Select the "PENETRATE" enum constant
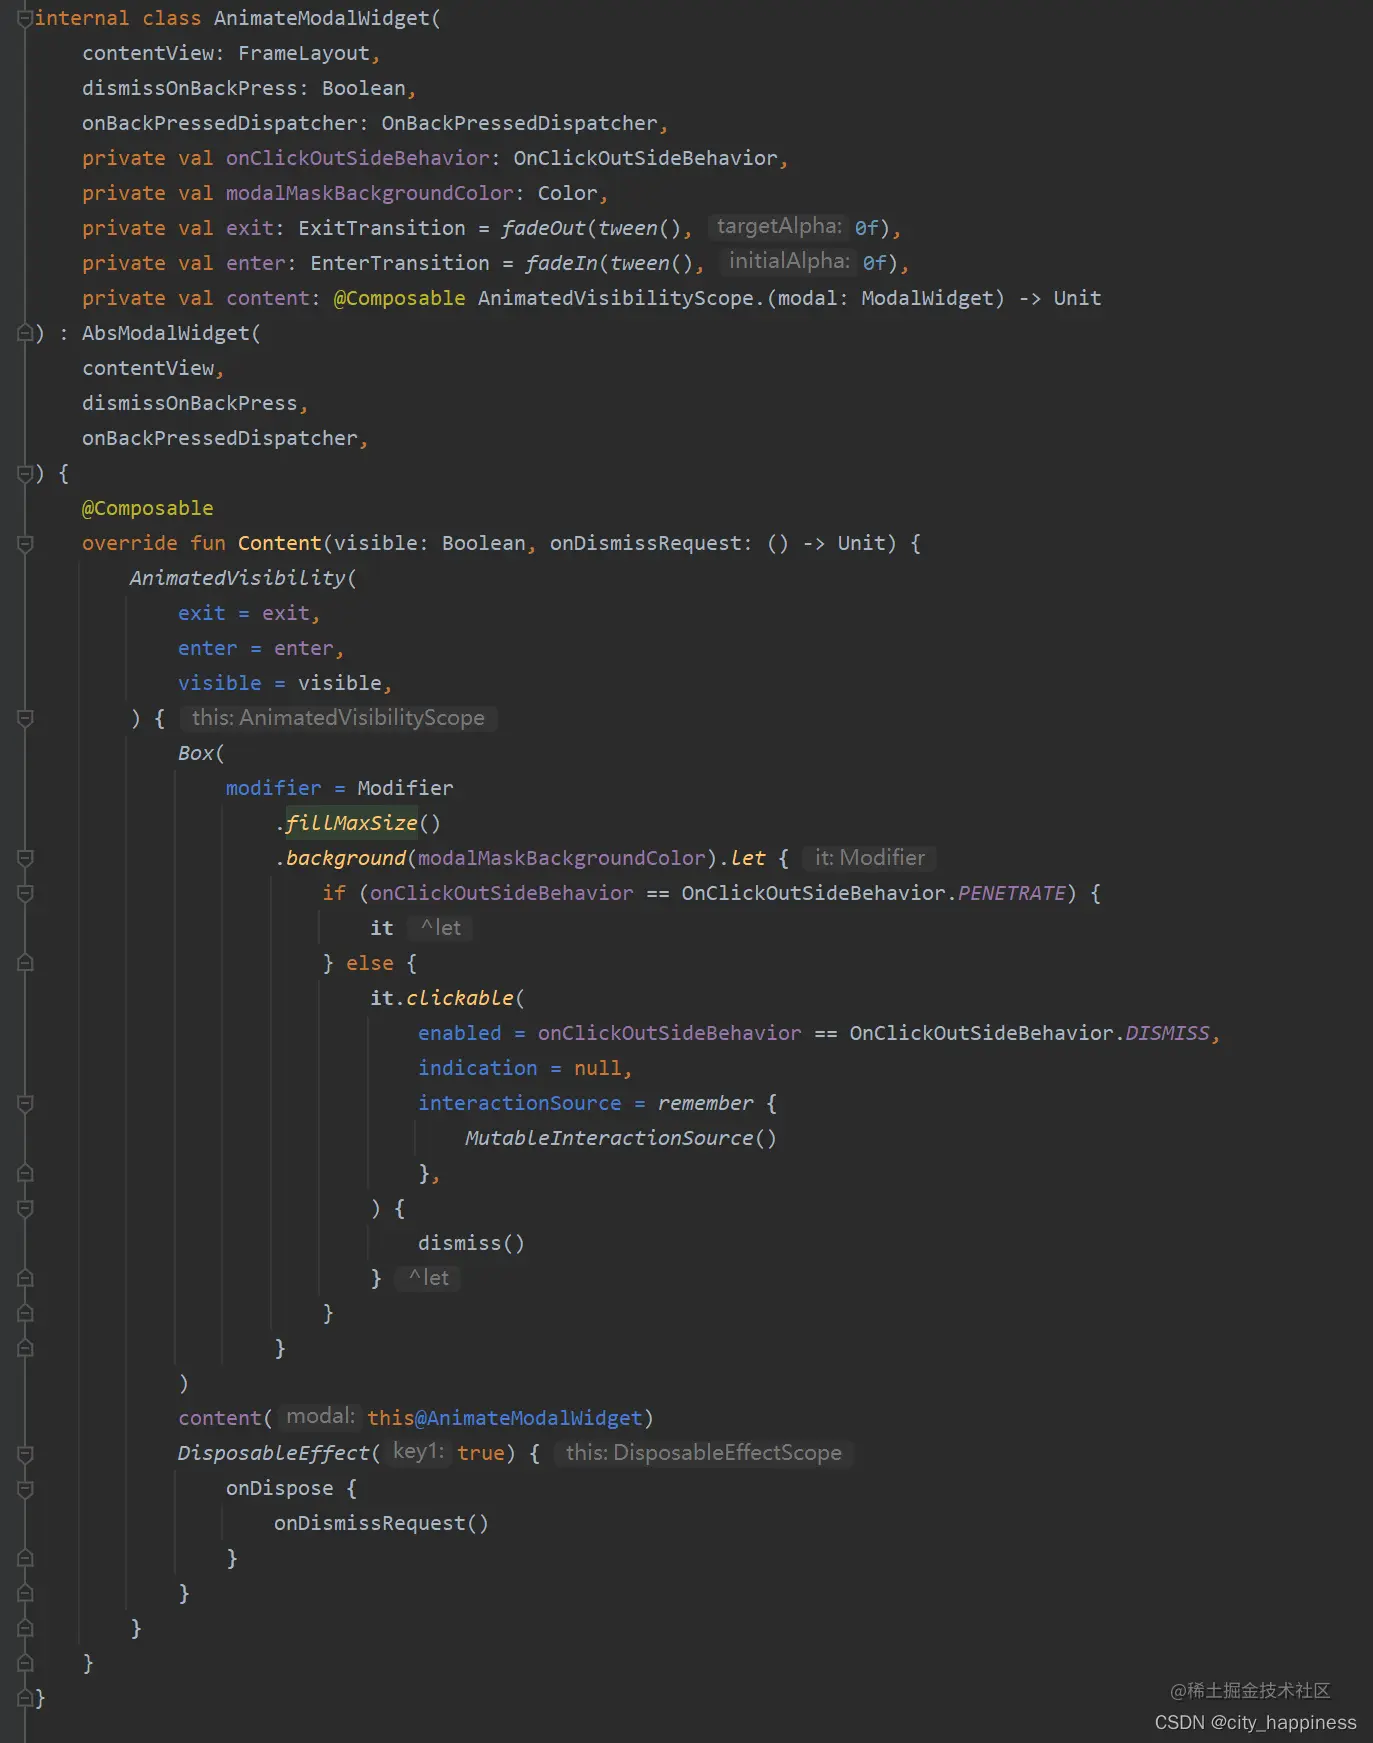Image resolution: width=1373 pixels, height=1743 pixels. [1012, 894]
